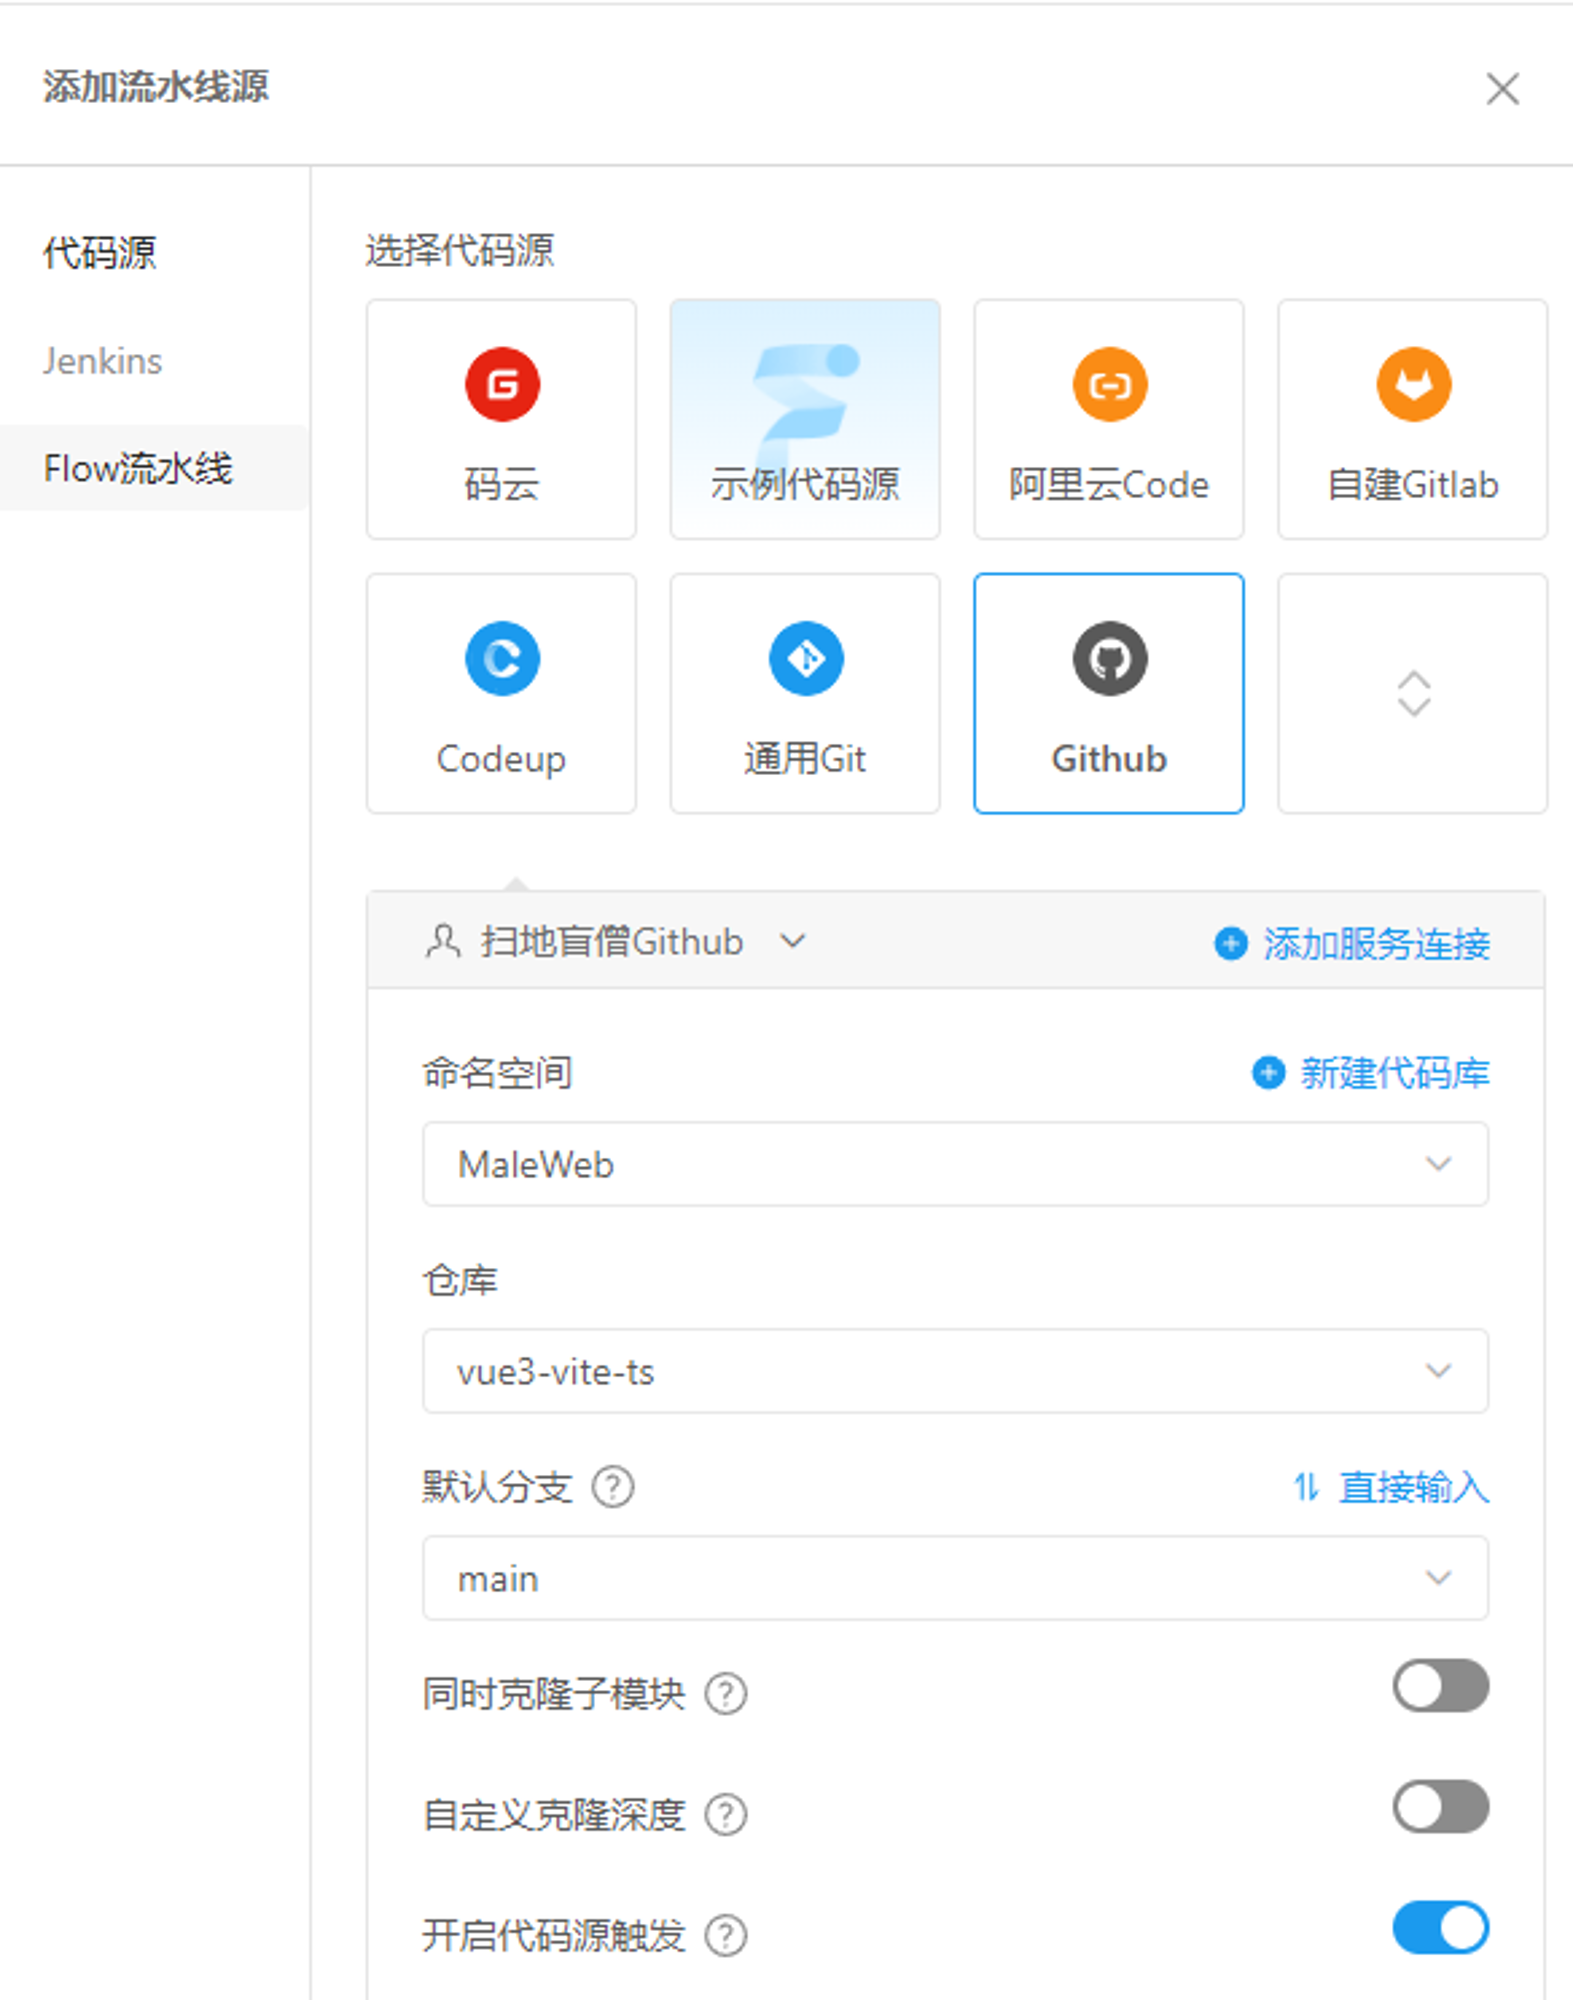Expand more code sources with up-down arrows card
1573x2000 pixels.
pyautogui.click(x=1413, y=693)
